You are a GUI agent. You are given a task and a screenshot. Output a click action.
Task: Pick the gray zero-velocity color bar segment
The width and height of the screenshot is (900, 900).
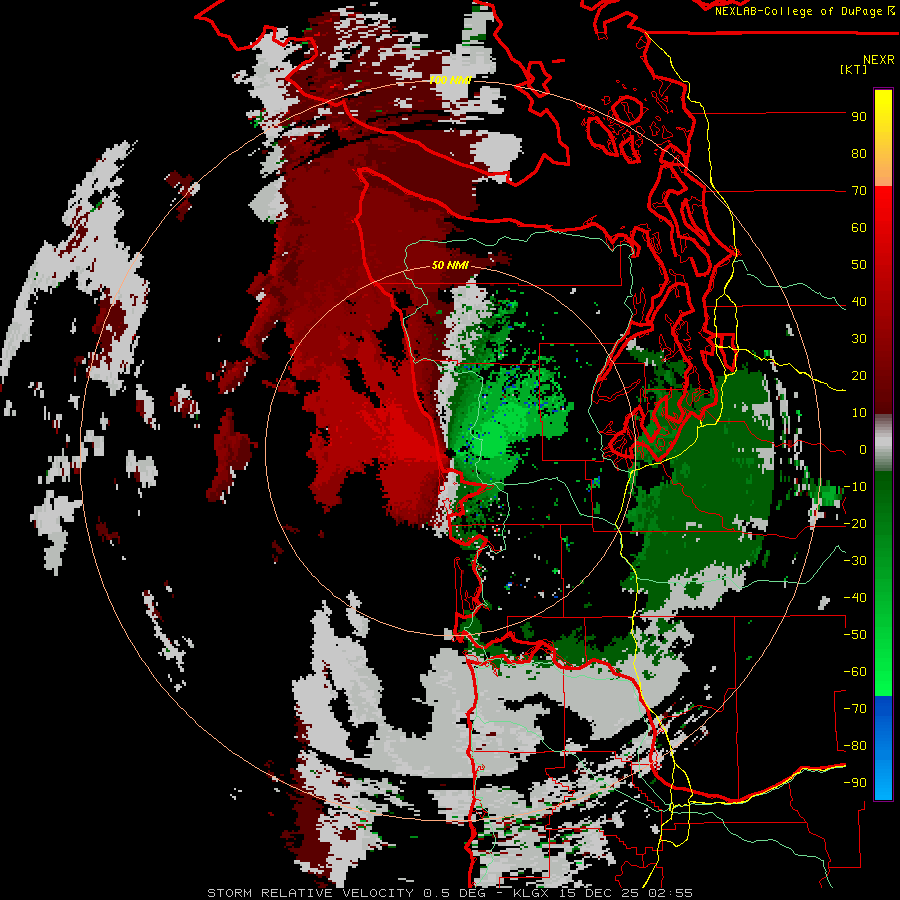(x=883, y=443)
